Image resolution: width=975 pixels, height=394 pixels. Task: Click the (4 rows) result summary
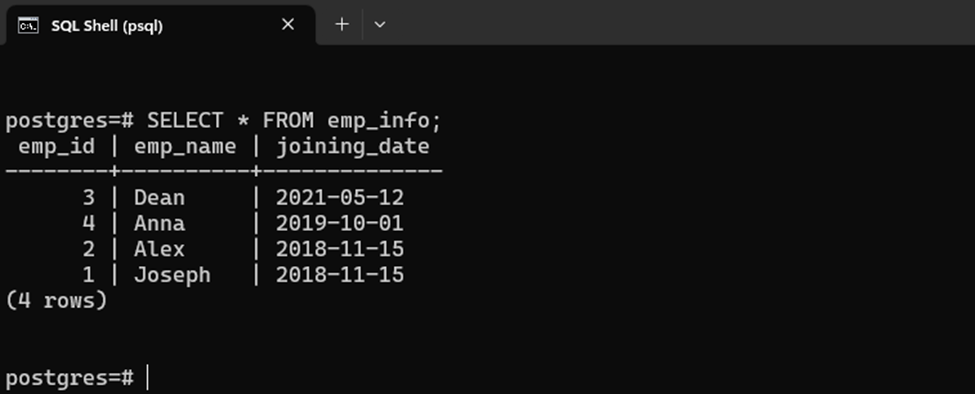(x=56, y=301)
